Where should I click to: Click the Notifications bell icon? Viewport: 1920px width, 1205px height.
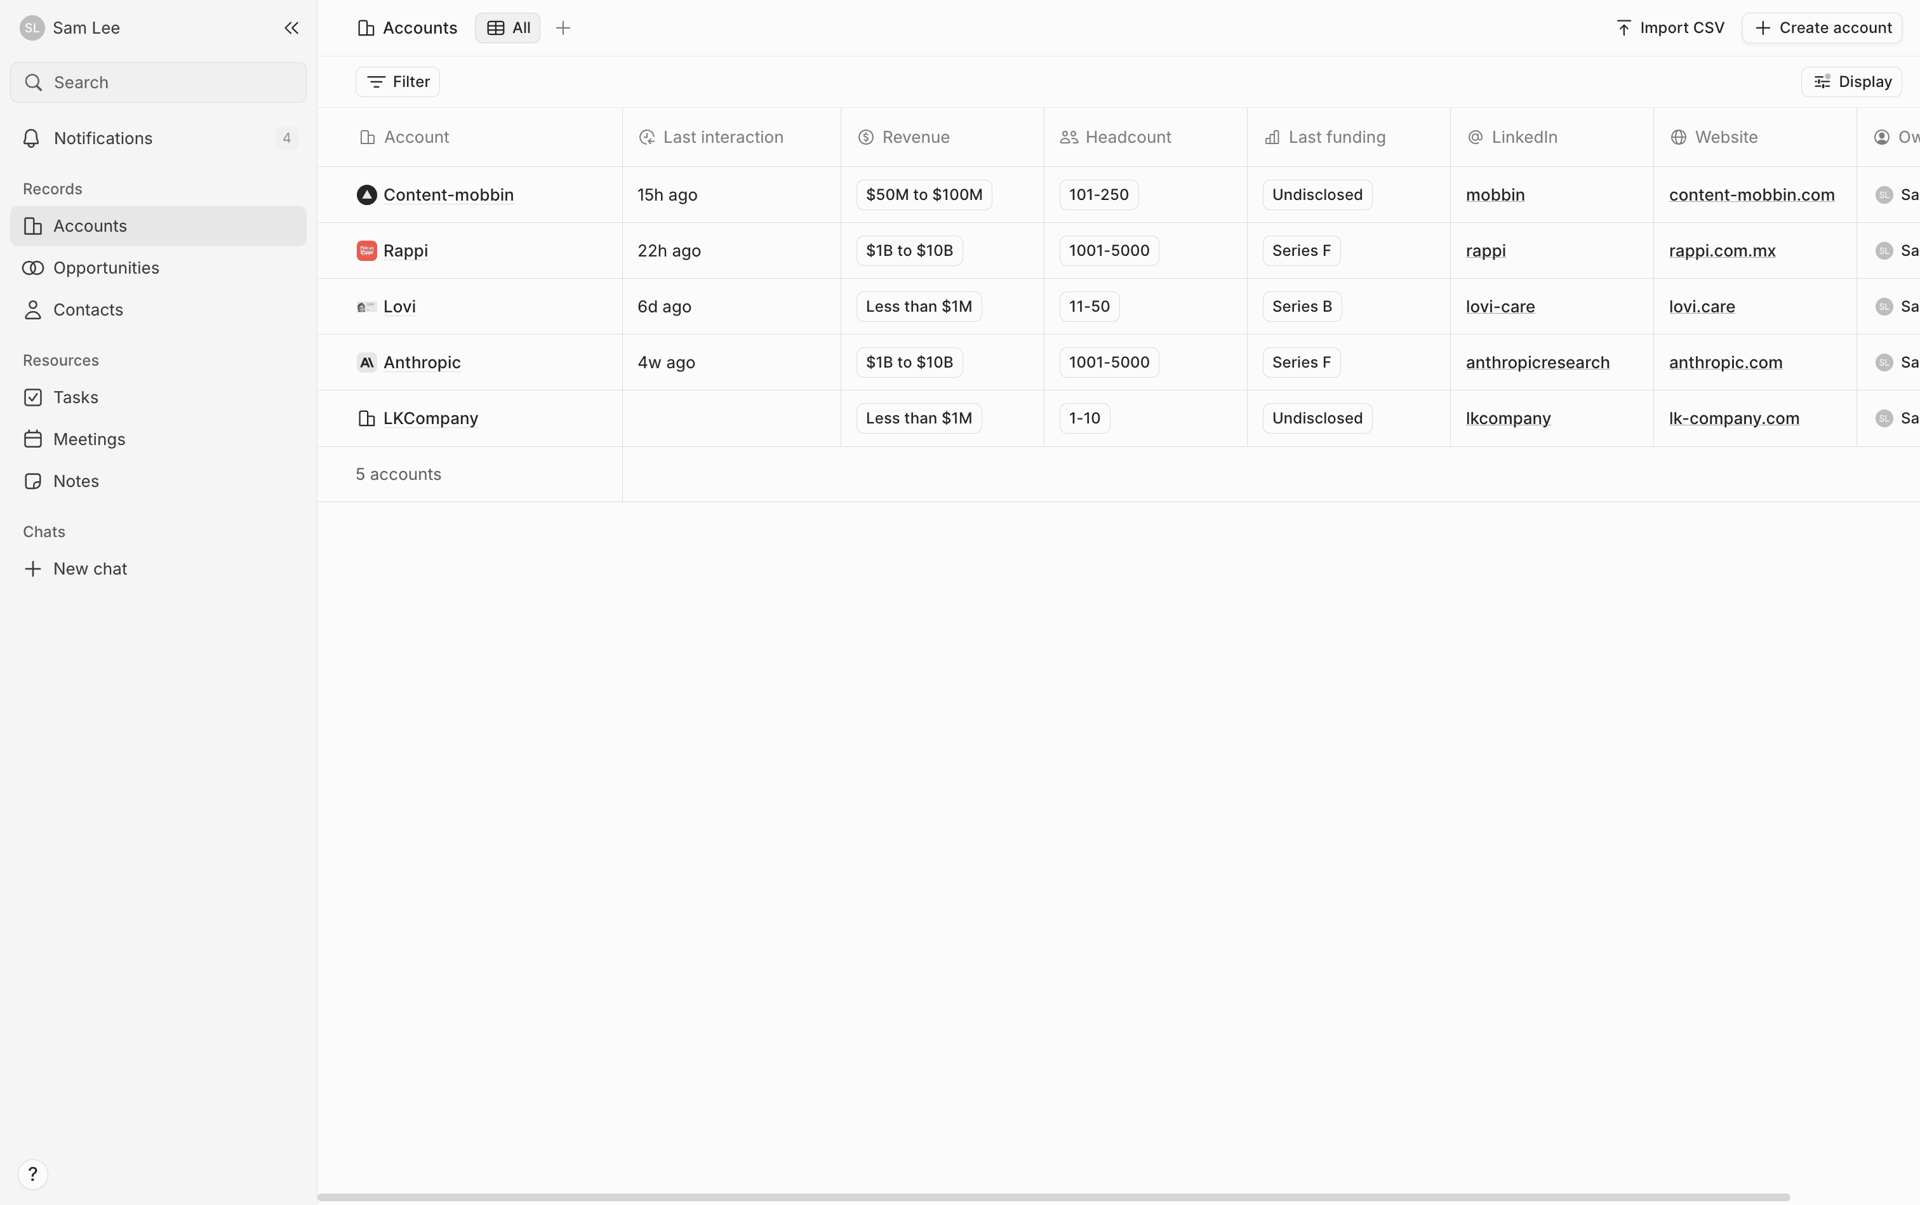32,138
